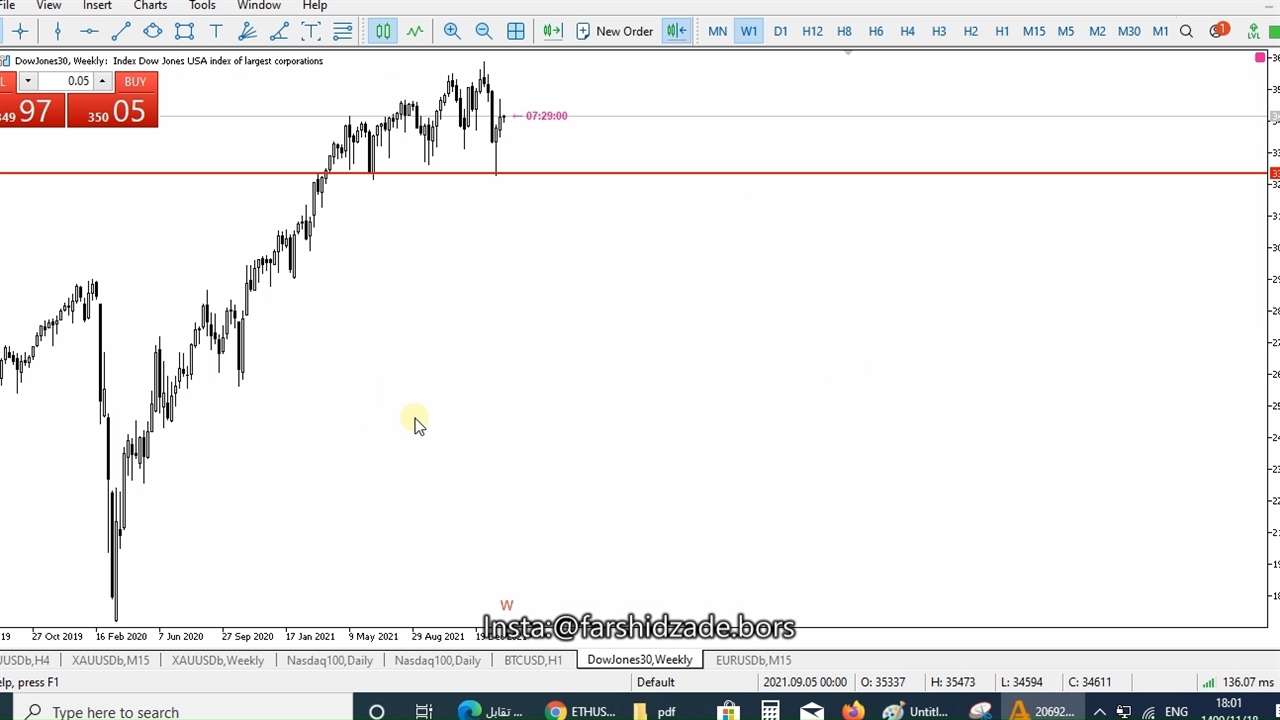Click the lot volume input field

(x=66, y=81)
